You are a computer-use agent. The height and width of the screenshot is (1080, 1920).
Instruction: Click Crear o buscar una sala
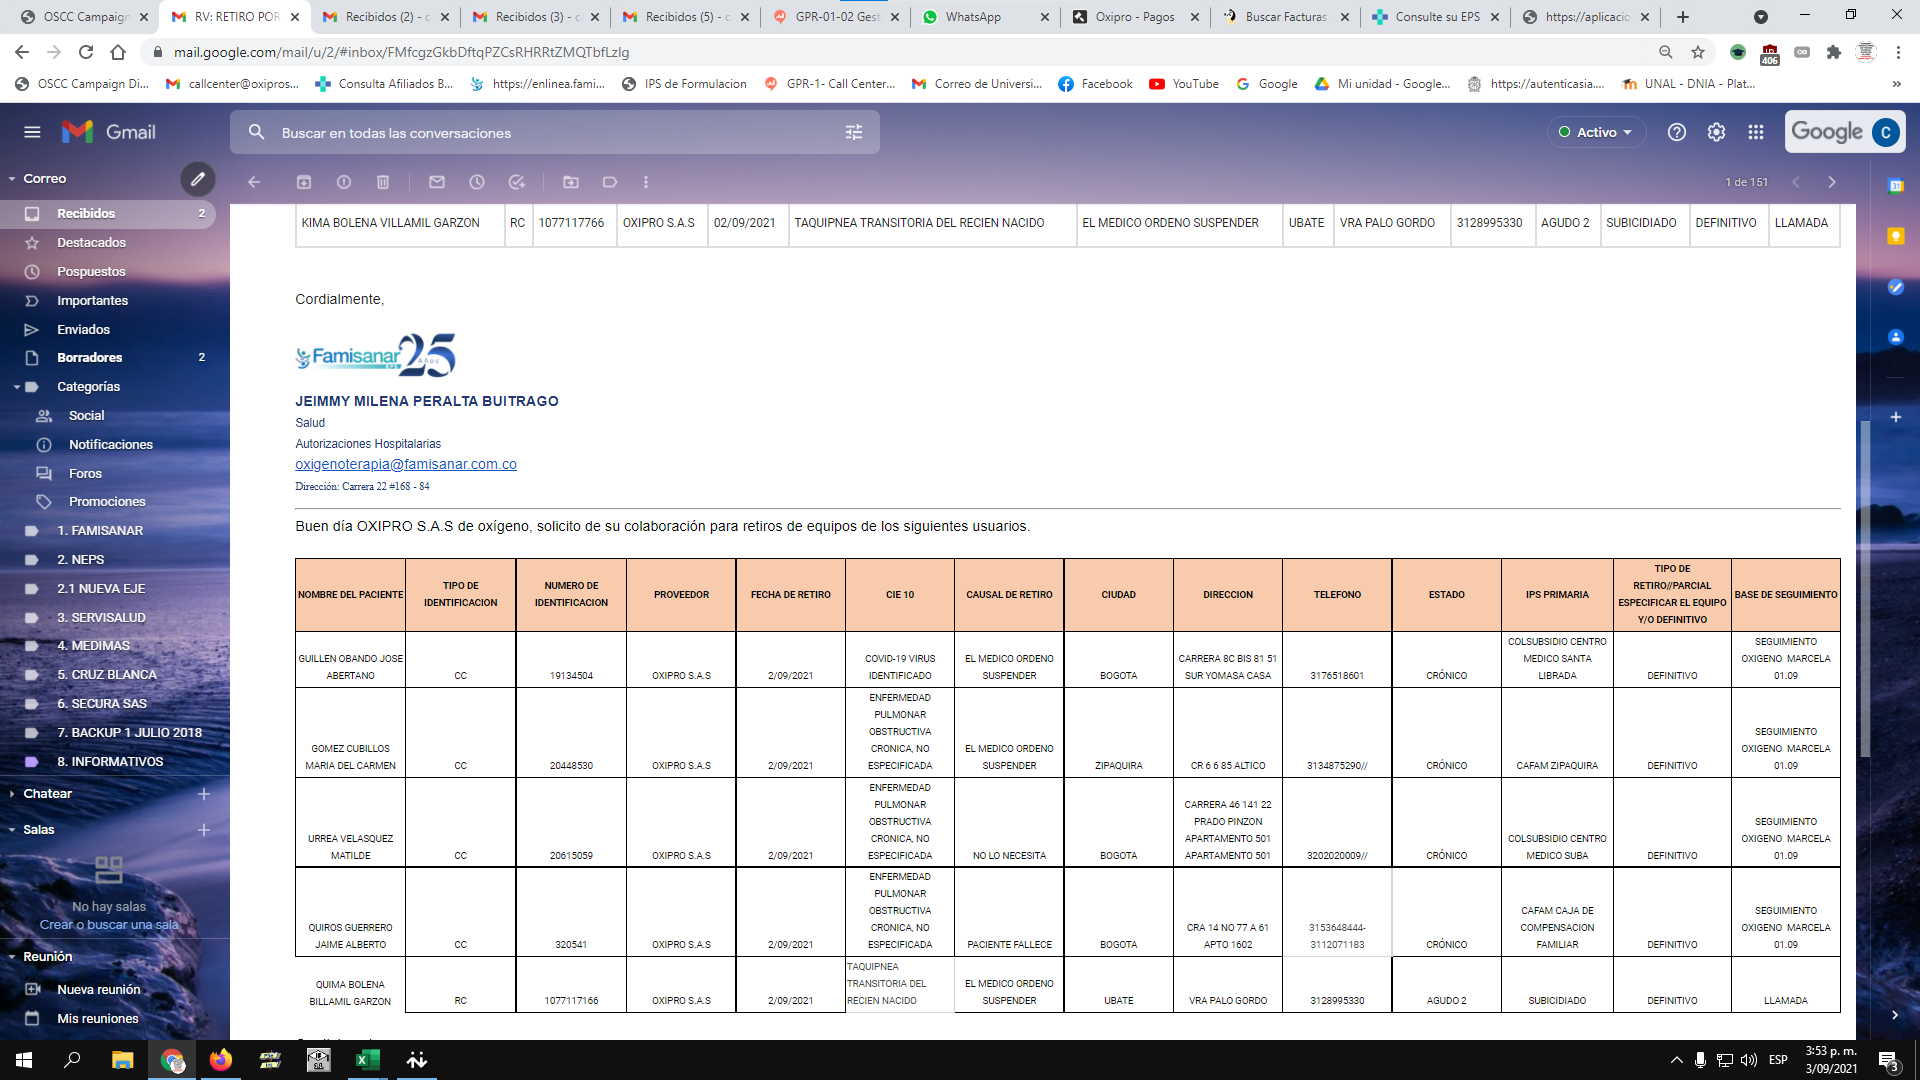click(109, 925)
